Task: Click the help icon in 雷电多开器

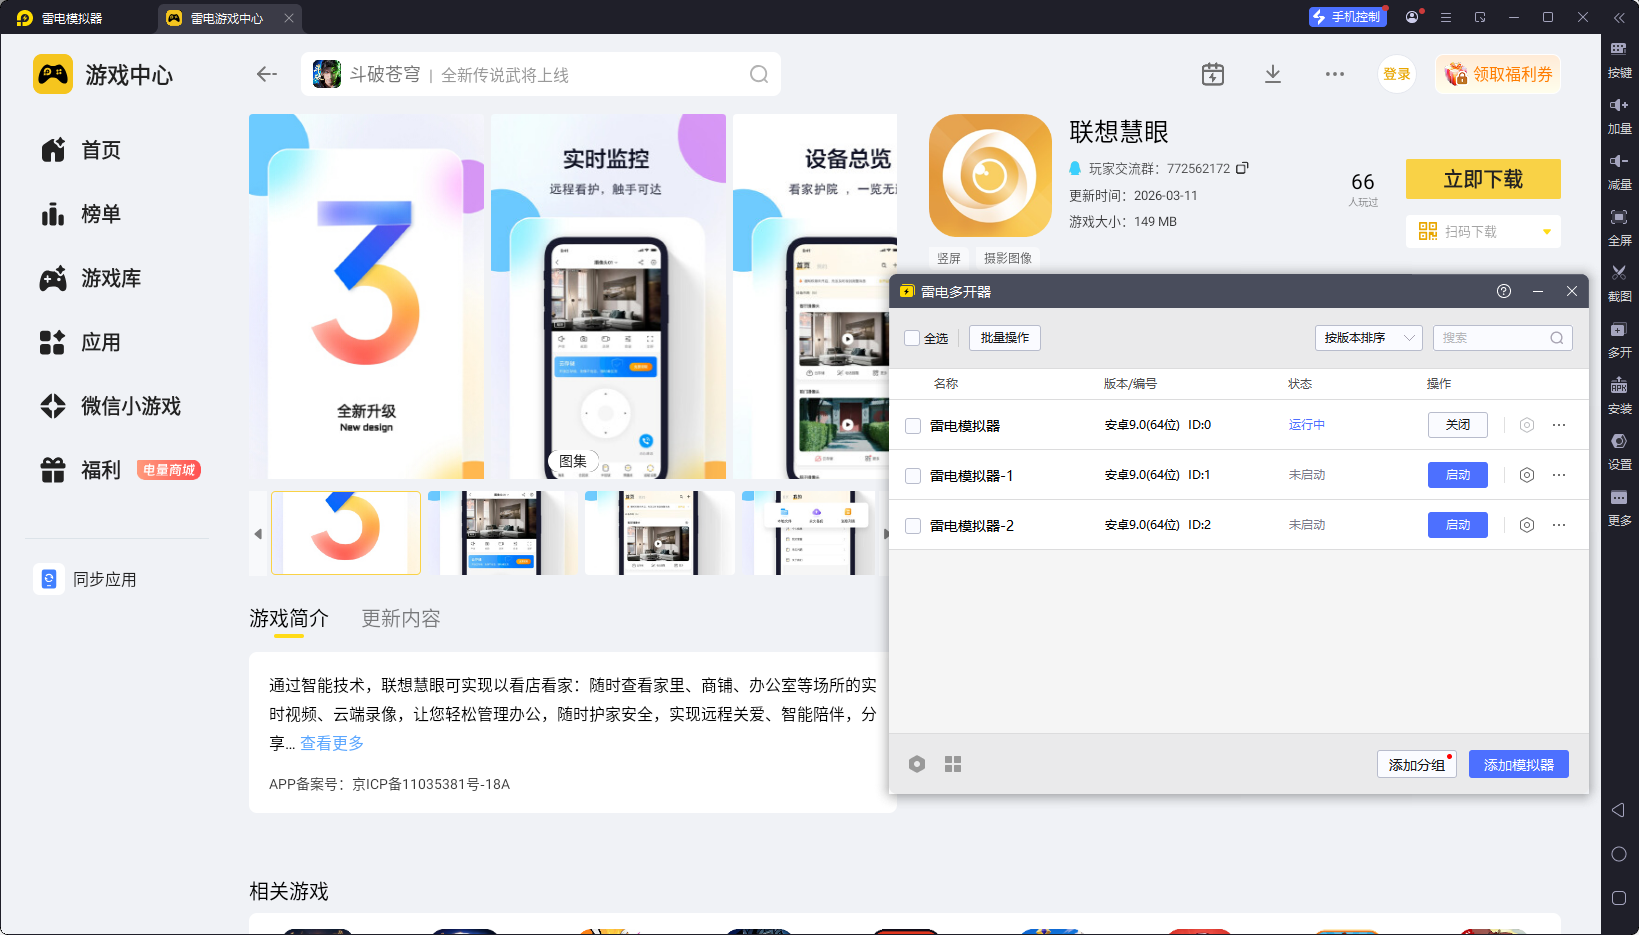Action: pos(1503,291)
